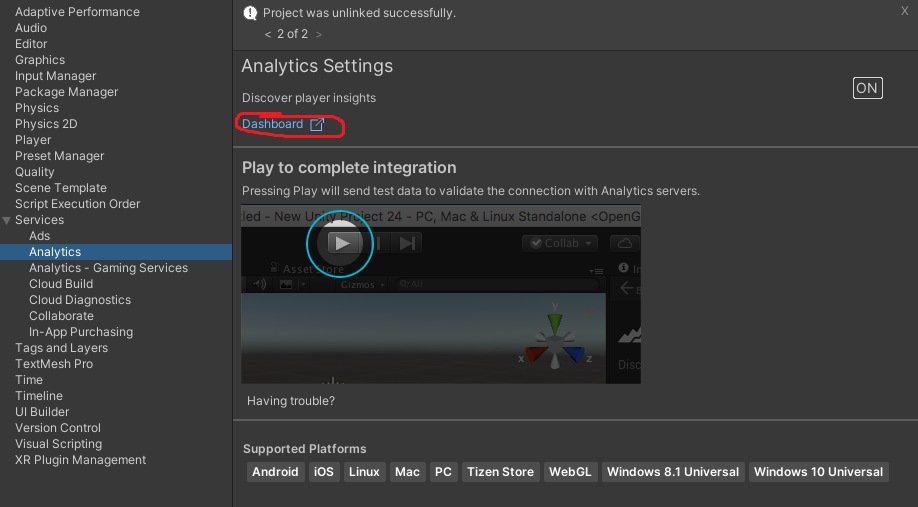This screenshot has height=507, width=918.
Task: Click the cloud icon in preview image
Action: pyautogui.click(x=625, y=243)
